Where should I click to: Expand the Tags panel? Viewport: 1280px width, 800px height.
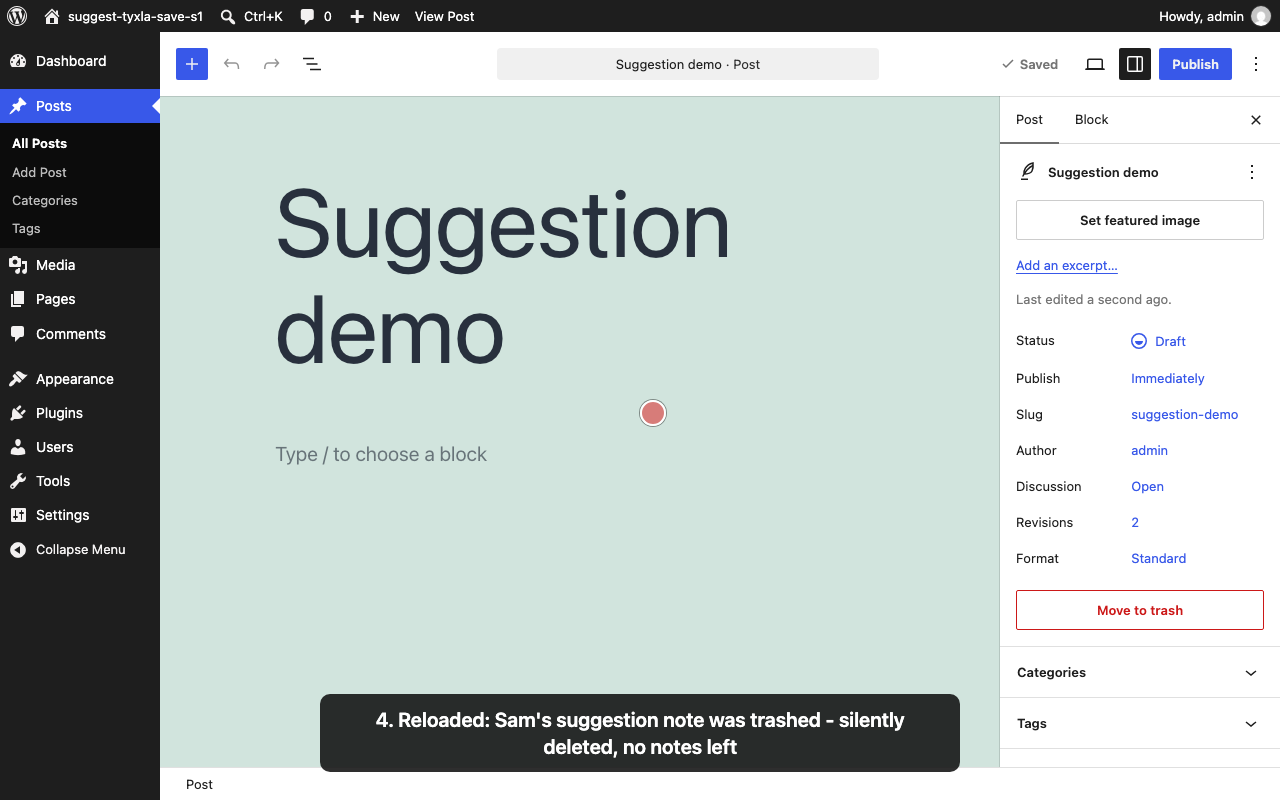[x=1140, y=724]
